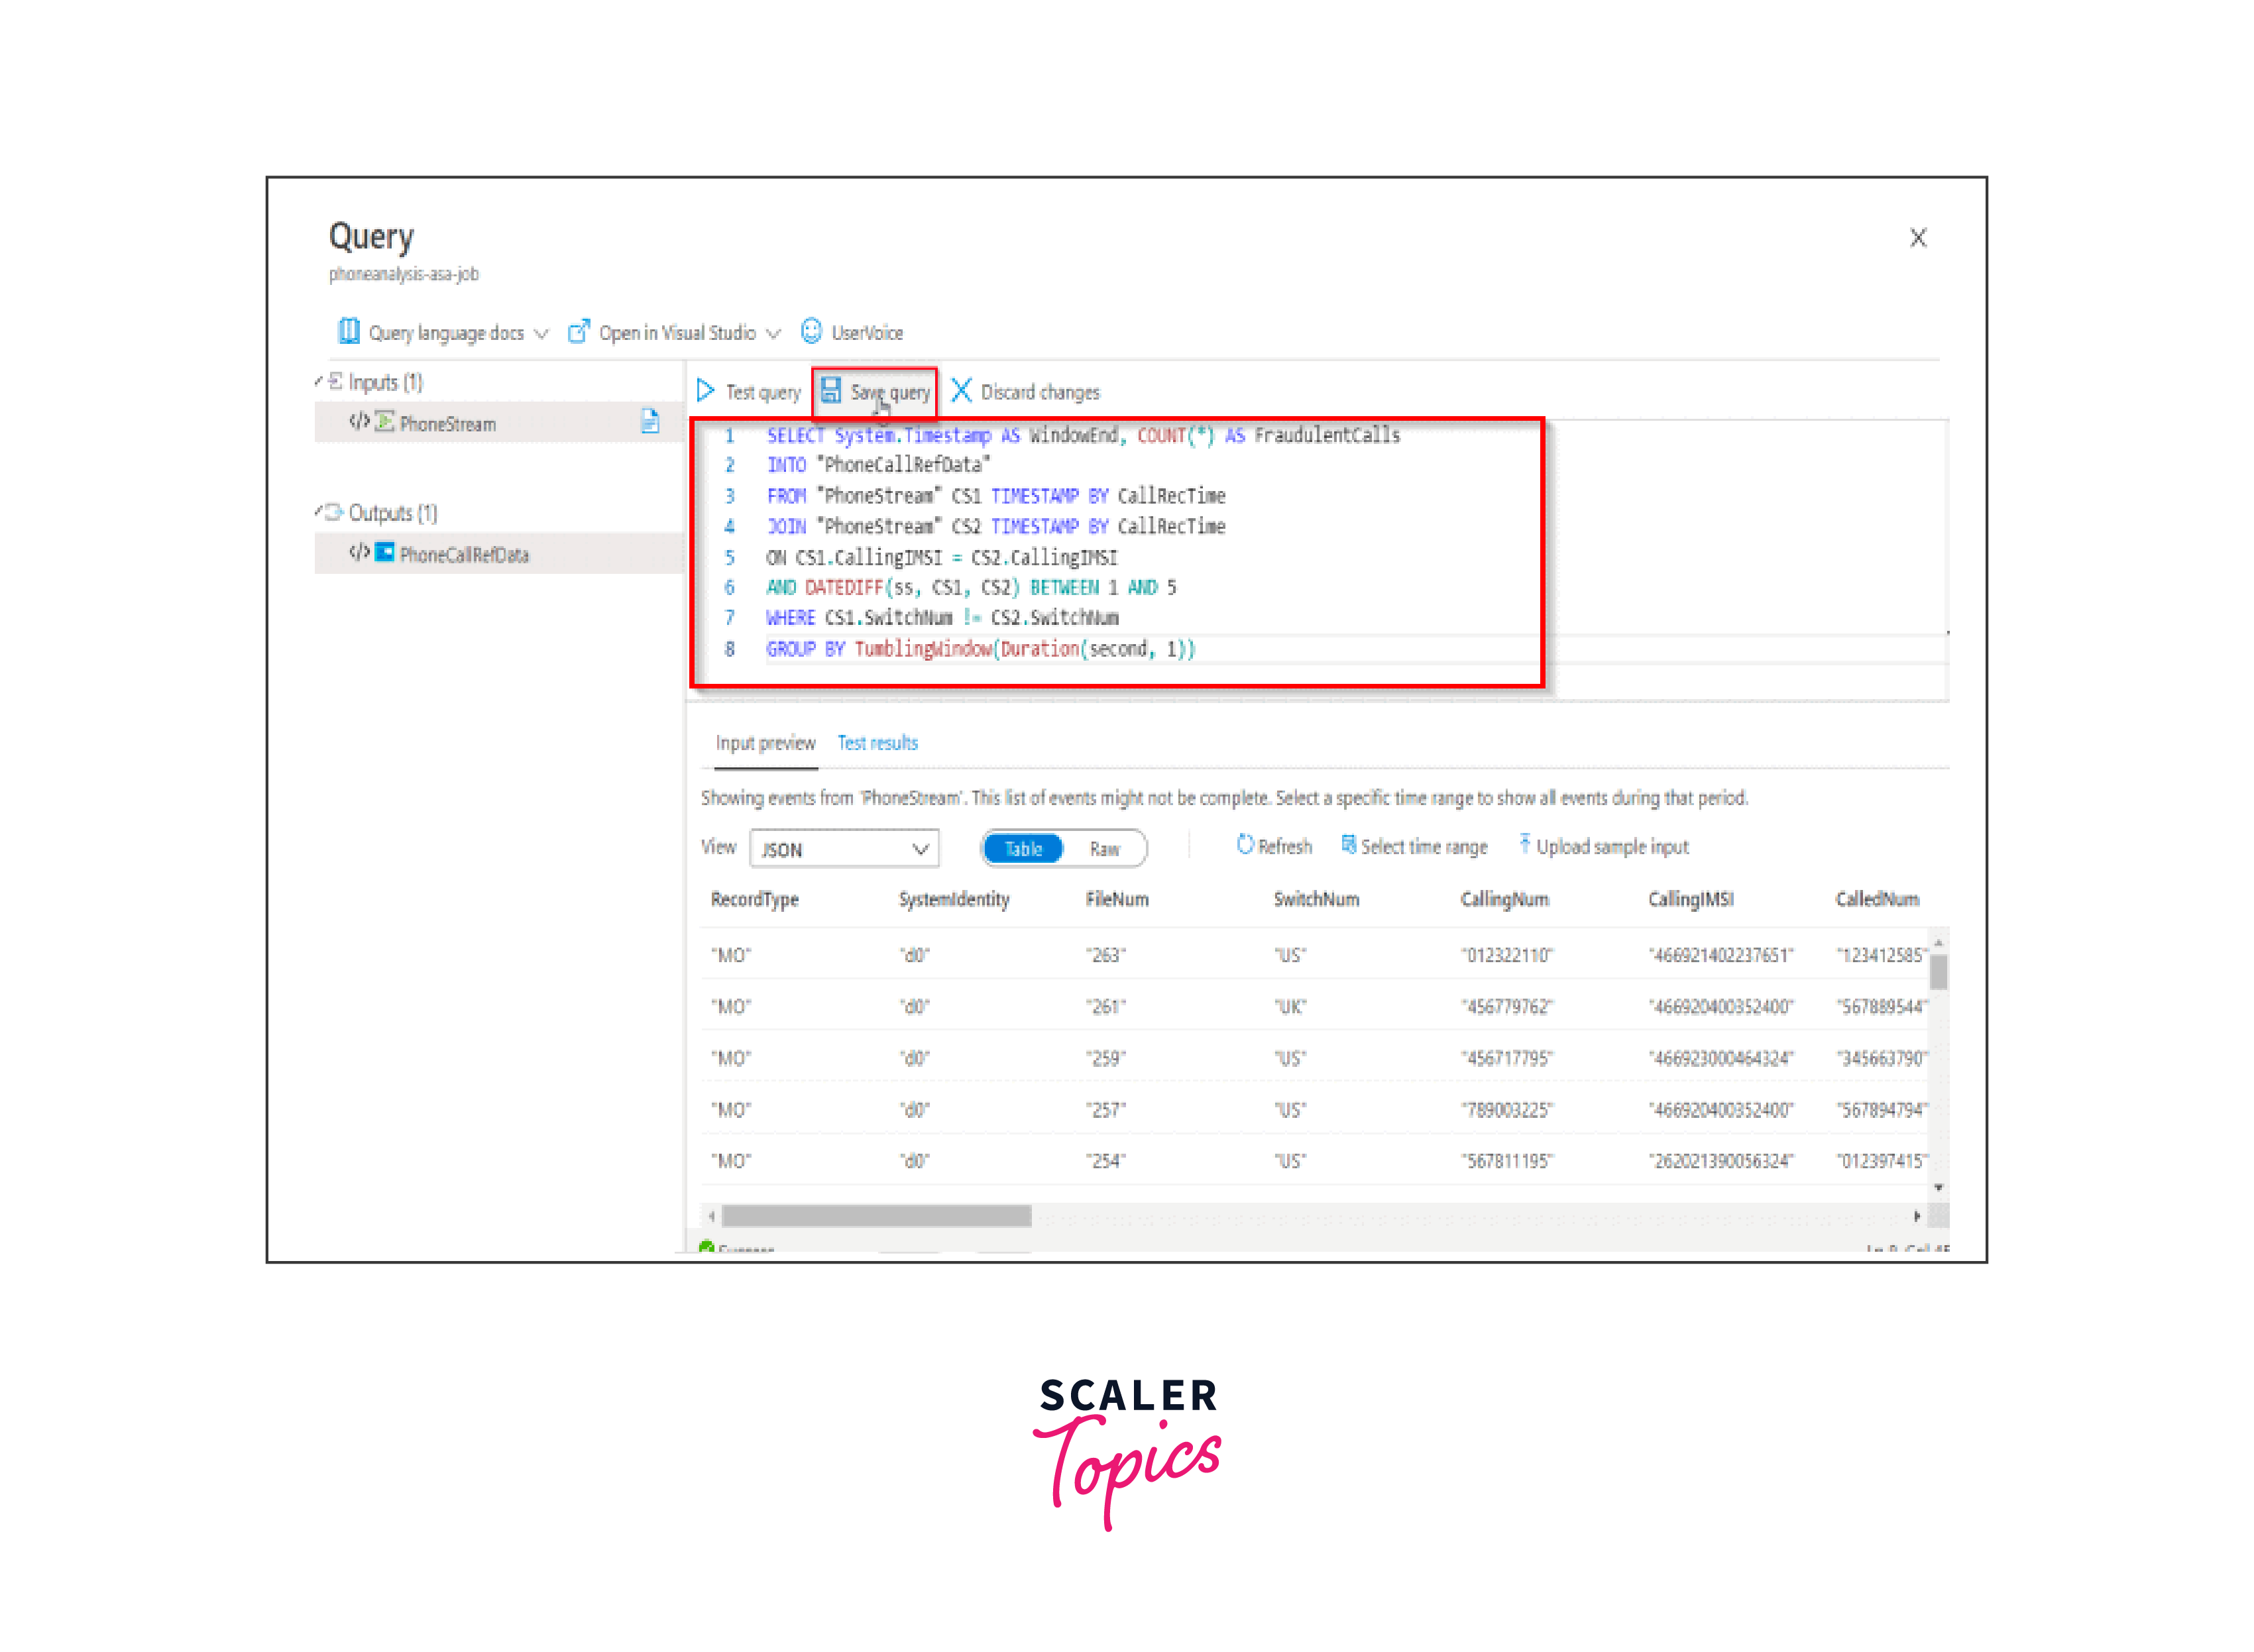This screenshot has width=2254, height=1652.
Task: Select the PhoneCallRefData output item
Action: (464, 554)
